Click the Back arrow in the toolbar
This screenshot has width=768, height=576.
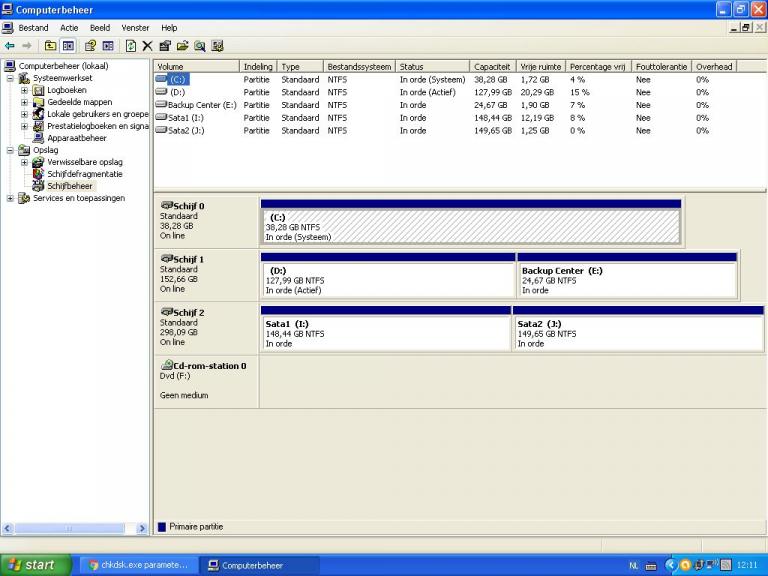(x=10, y=45)
